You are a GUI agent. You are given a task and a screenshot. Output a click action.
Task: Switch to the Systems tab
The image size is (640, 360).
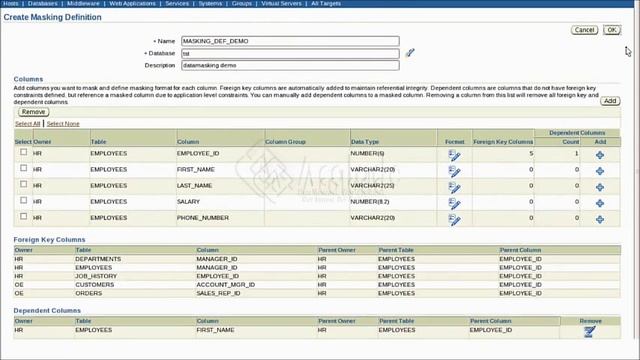point(210,3)
